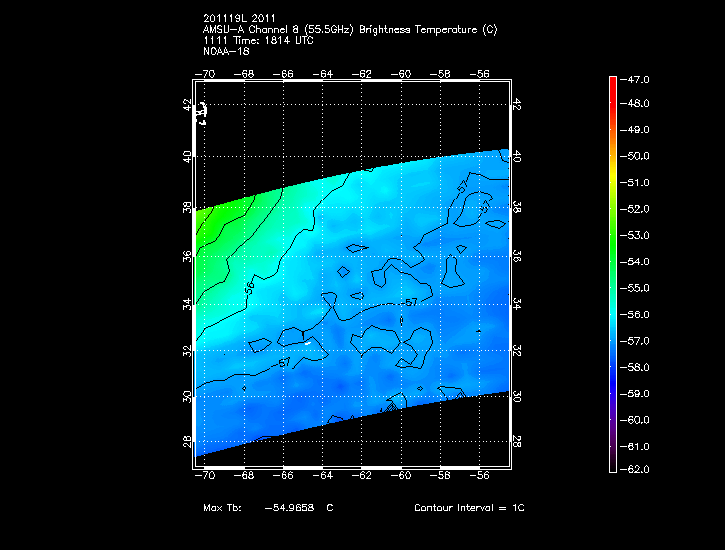Viewport: 725px width, 550px height.
Task: Click the -62 longitude label on bottom axis
Action: click(x=362, y=477)
